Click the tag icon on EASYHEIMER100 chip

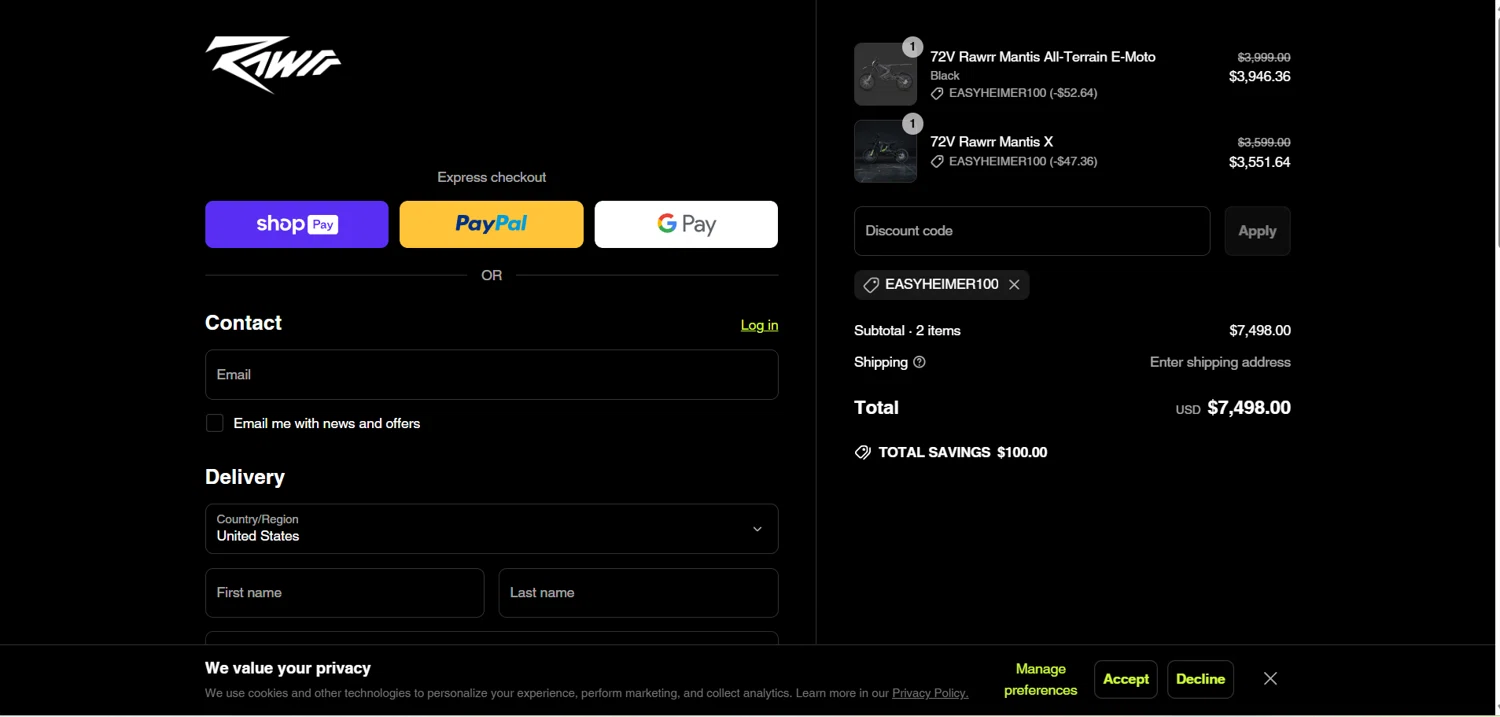(x=871, y=285)
